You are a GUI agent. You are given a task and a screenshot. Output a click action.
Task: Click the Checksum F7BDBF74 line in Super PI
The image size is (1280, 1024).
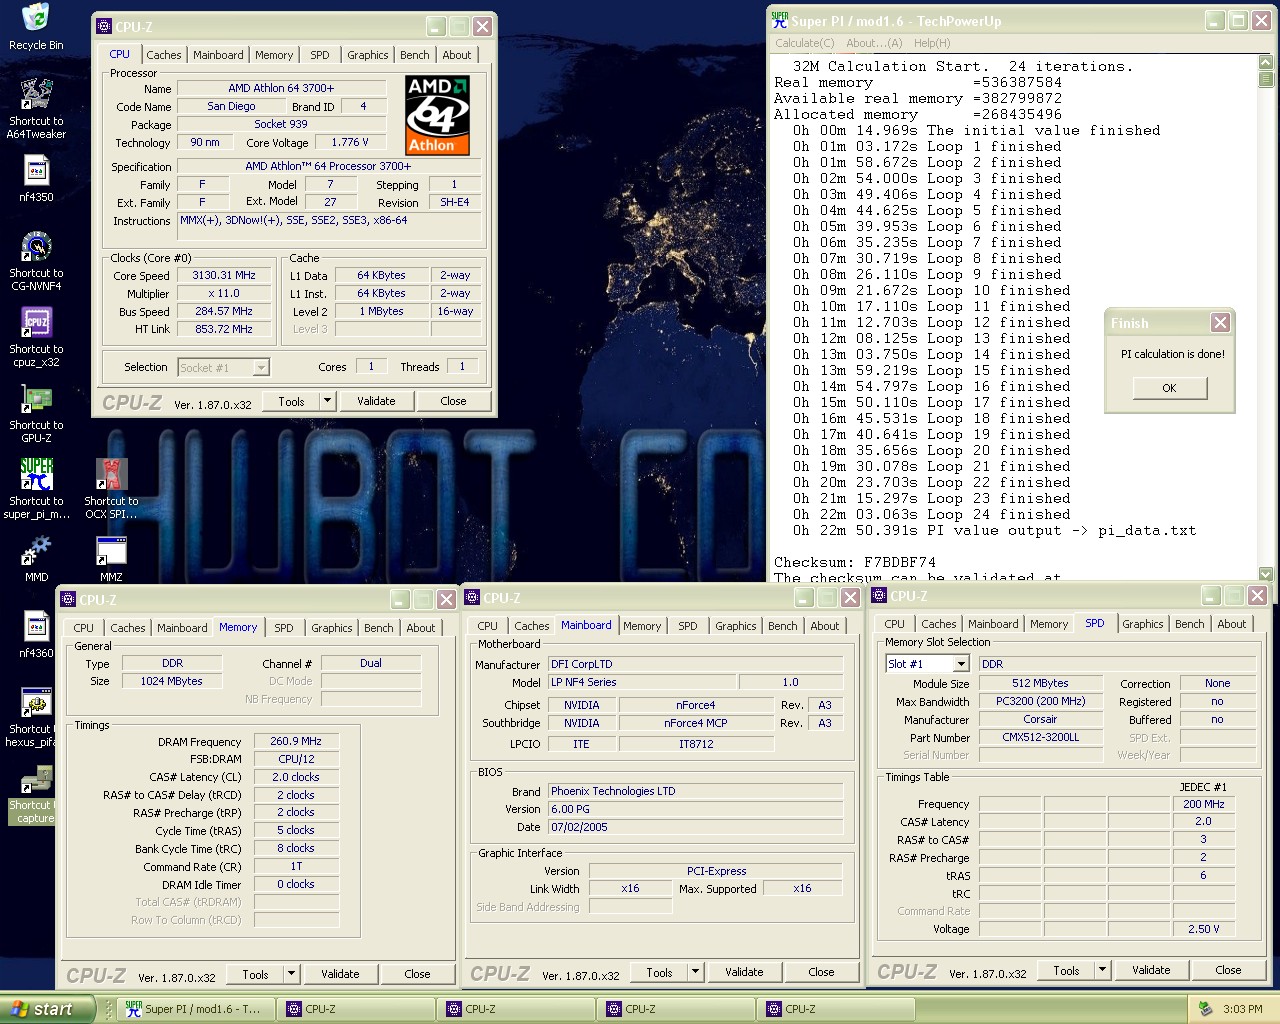click(x=855, y=562)
